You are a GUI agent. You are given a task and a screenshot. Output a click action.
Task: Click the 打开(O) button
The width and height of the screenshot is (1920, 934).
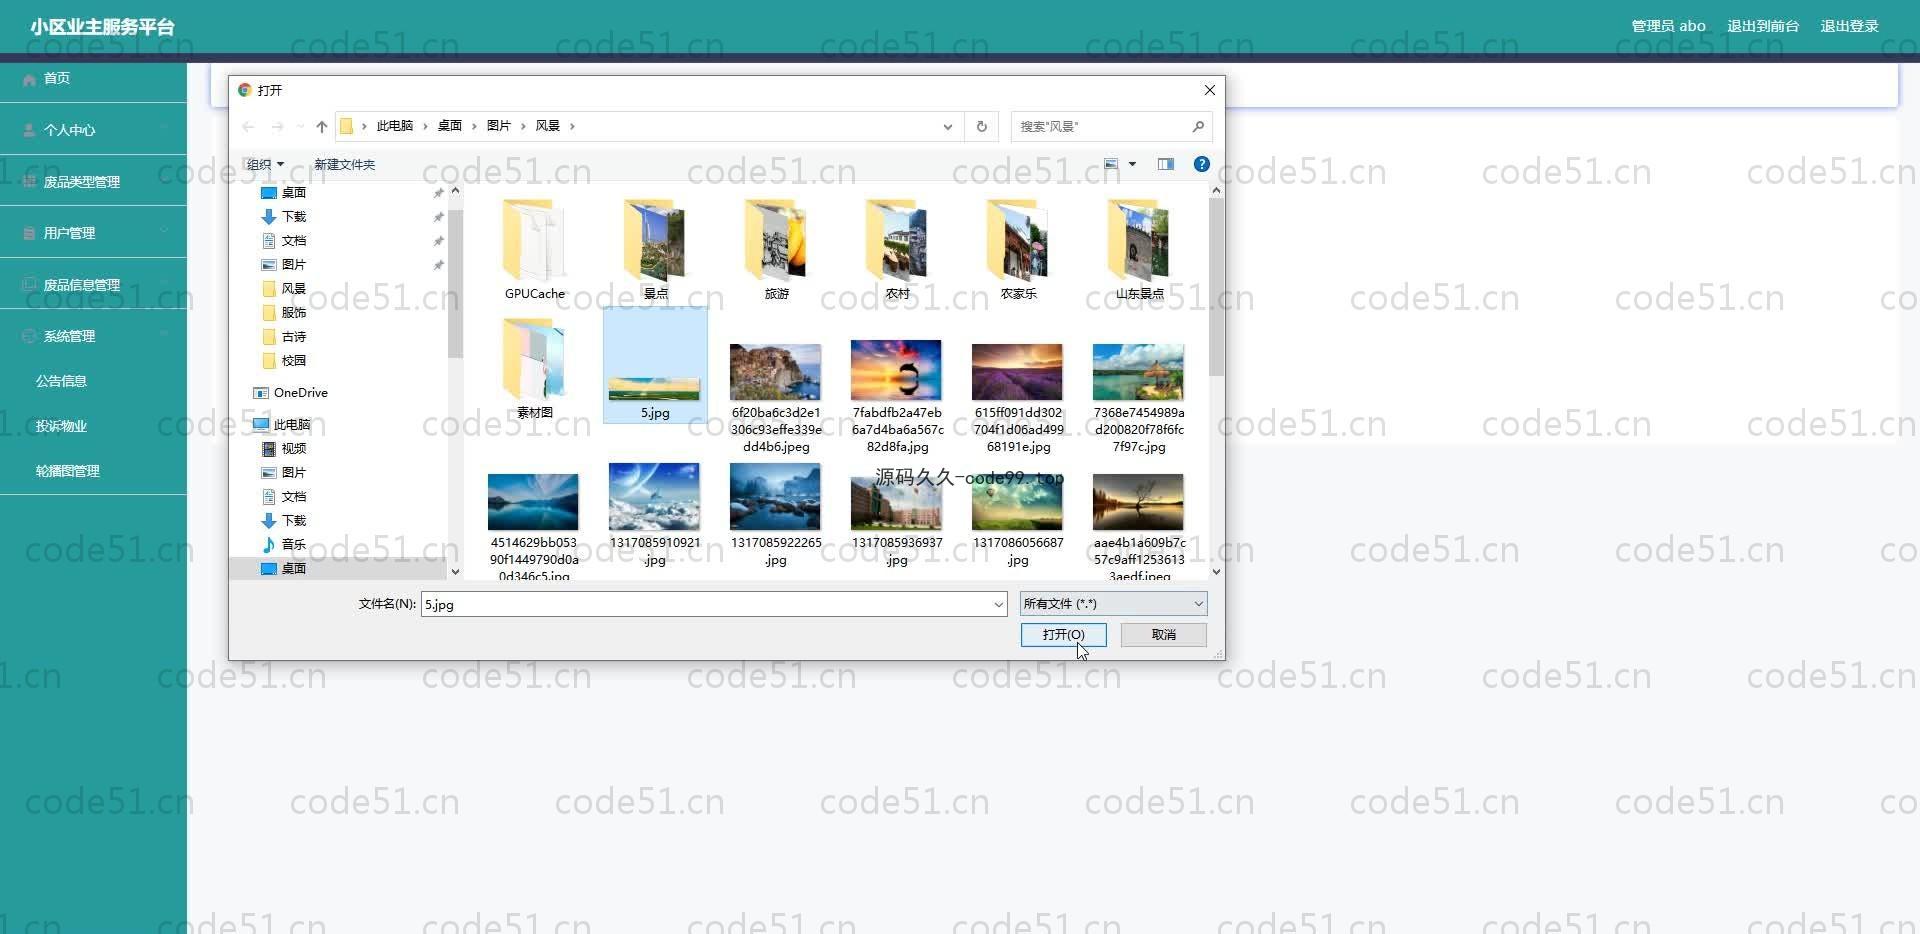tap(1062, 635)
